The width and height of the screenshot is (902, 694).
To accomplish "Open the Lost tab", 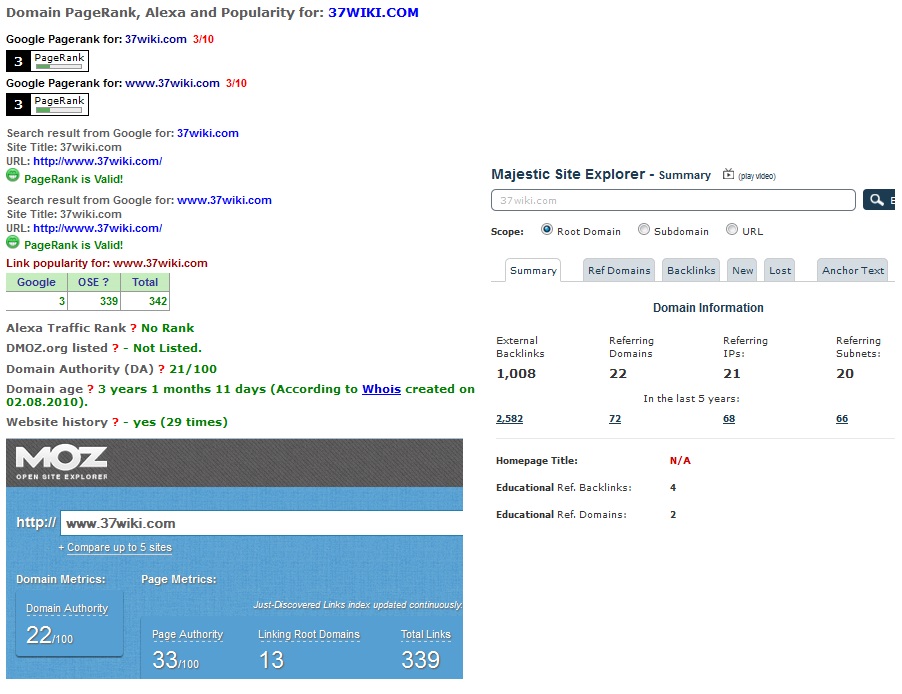I will click(780, 270).
